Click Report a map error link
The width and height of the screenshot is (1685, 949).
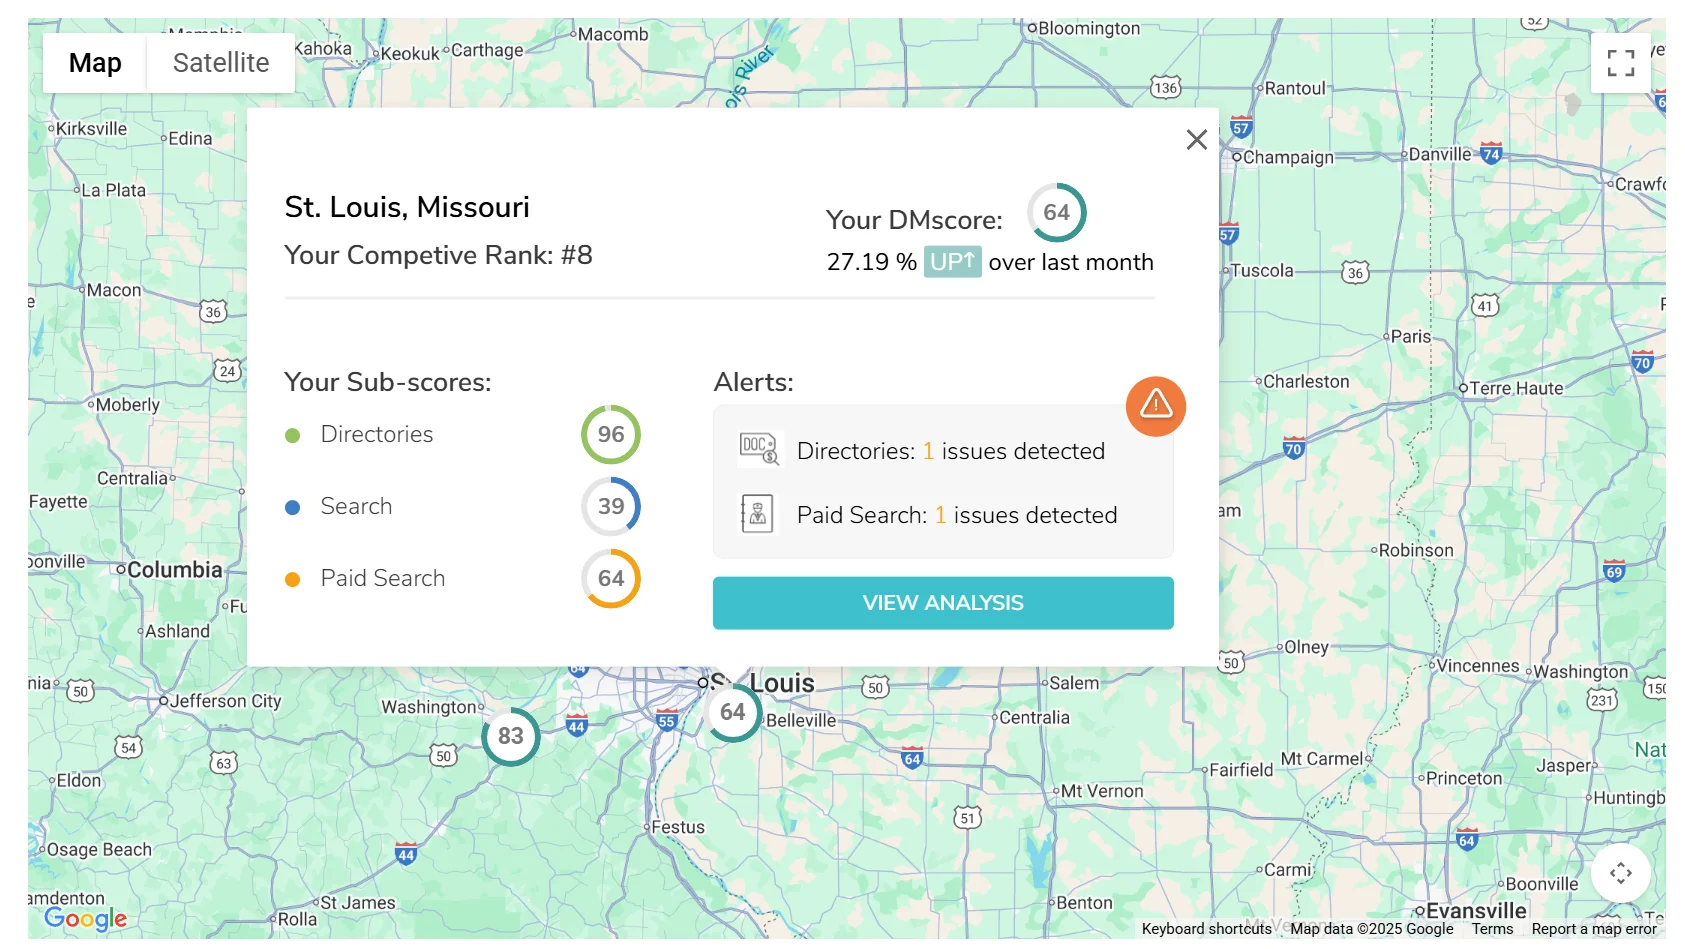[x=1594, y=929]
